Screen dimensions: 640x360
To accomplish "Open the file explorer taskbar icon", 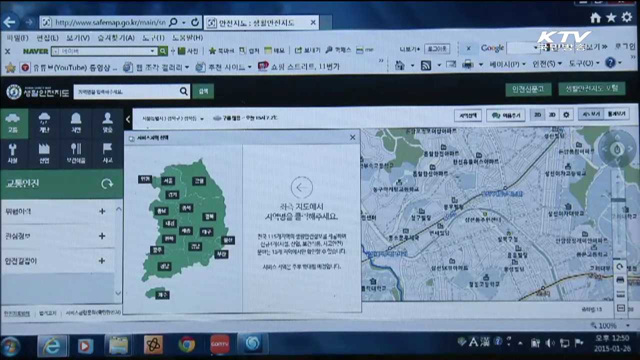I will point(118,345).
